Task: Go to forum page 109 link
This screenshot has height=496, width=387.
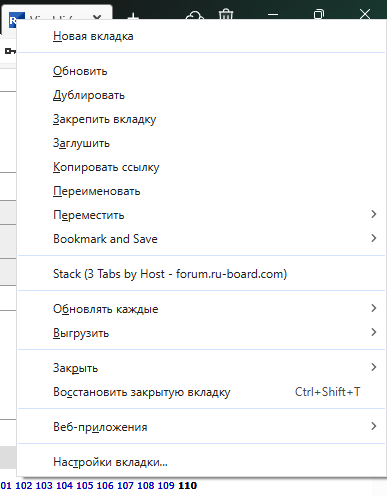Action: point(166,485)
